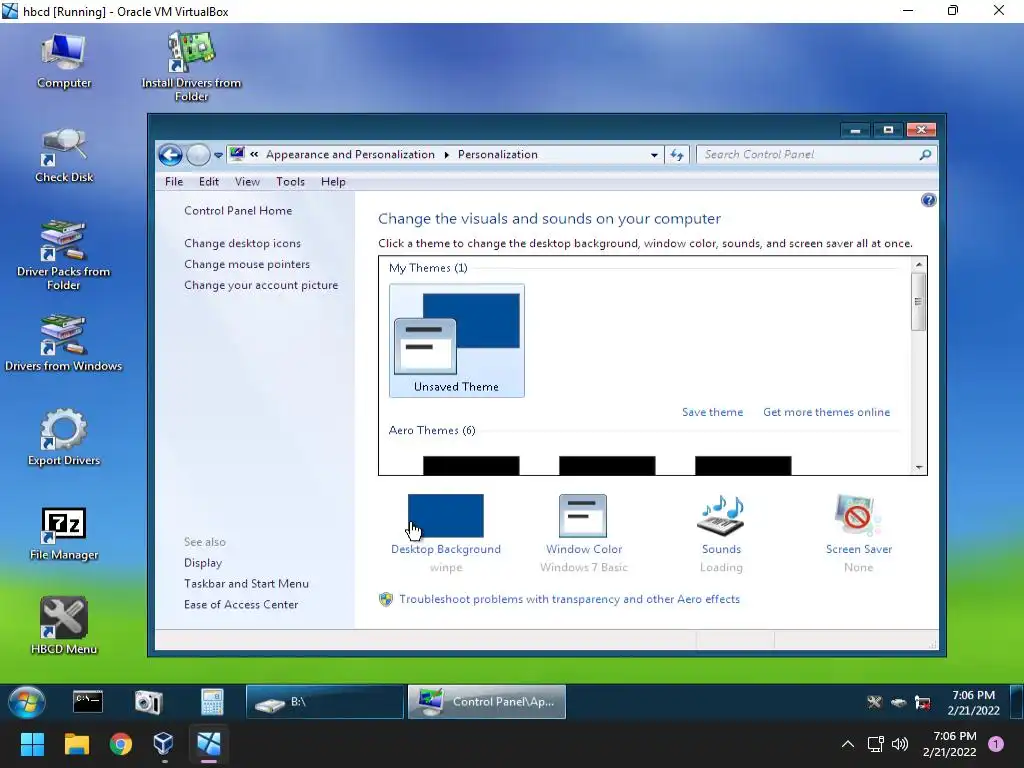Open Drivers from Windows shortcut
The height and width of the screenshot is (768, 1024).
(x=63, y=343)
